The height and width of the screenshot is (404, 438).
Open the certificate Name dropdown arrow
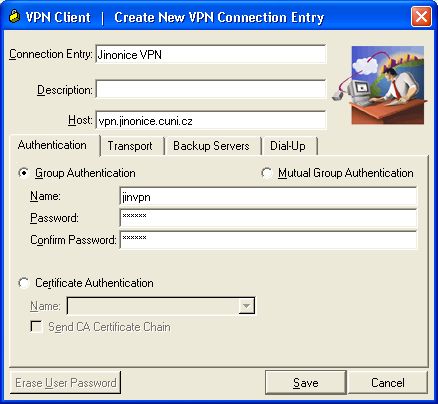pyautogui.click(x=247, y=306)
